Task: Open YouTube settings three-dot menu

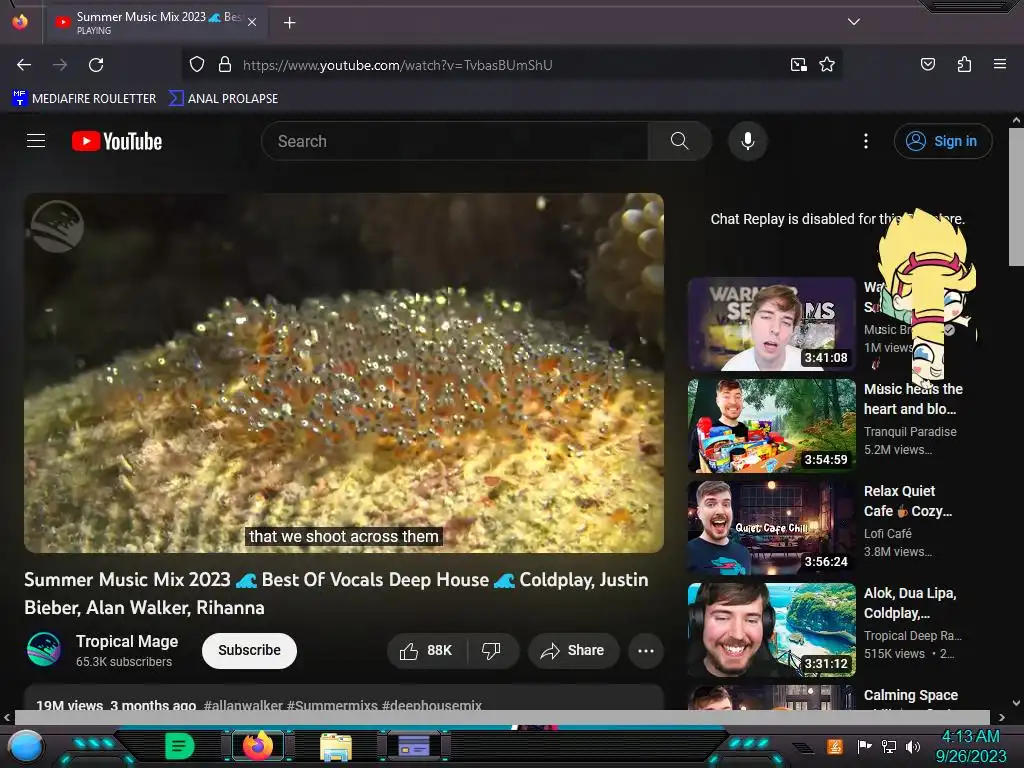Action: pos(866,141)
